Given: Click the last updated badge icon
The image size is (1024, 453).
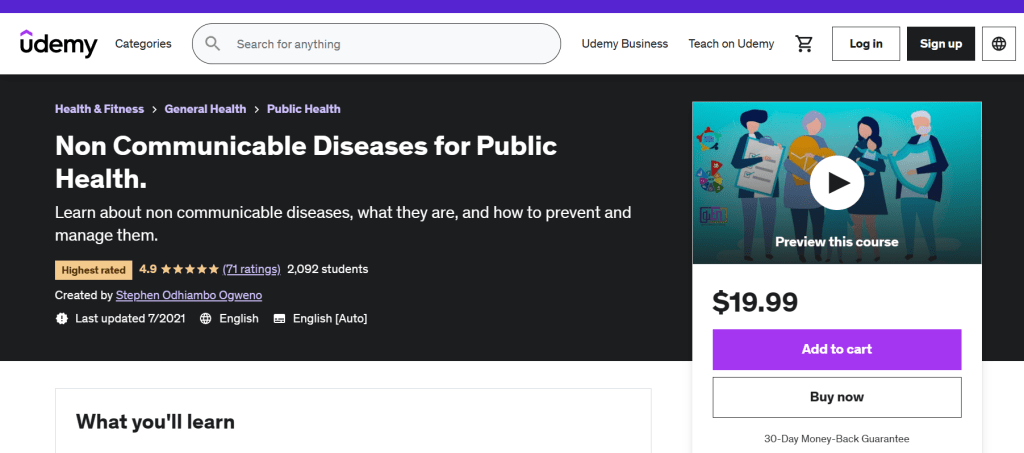Looking at the screenshot, I should tap(62, 319).
